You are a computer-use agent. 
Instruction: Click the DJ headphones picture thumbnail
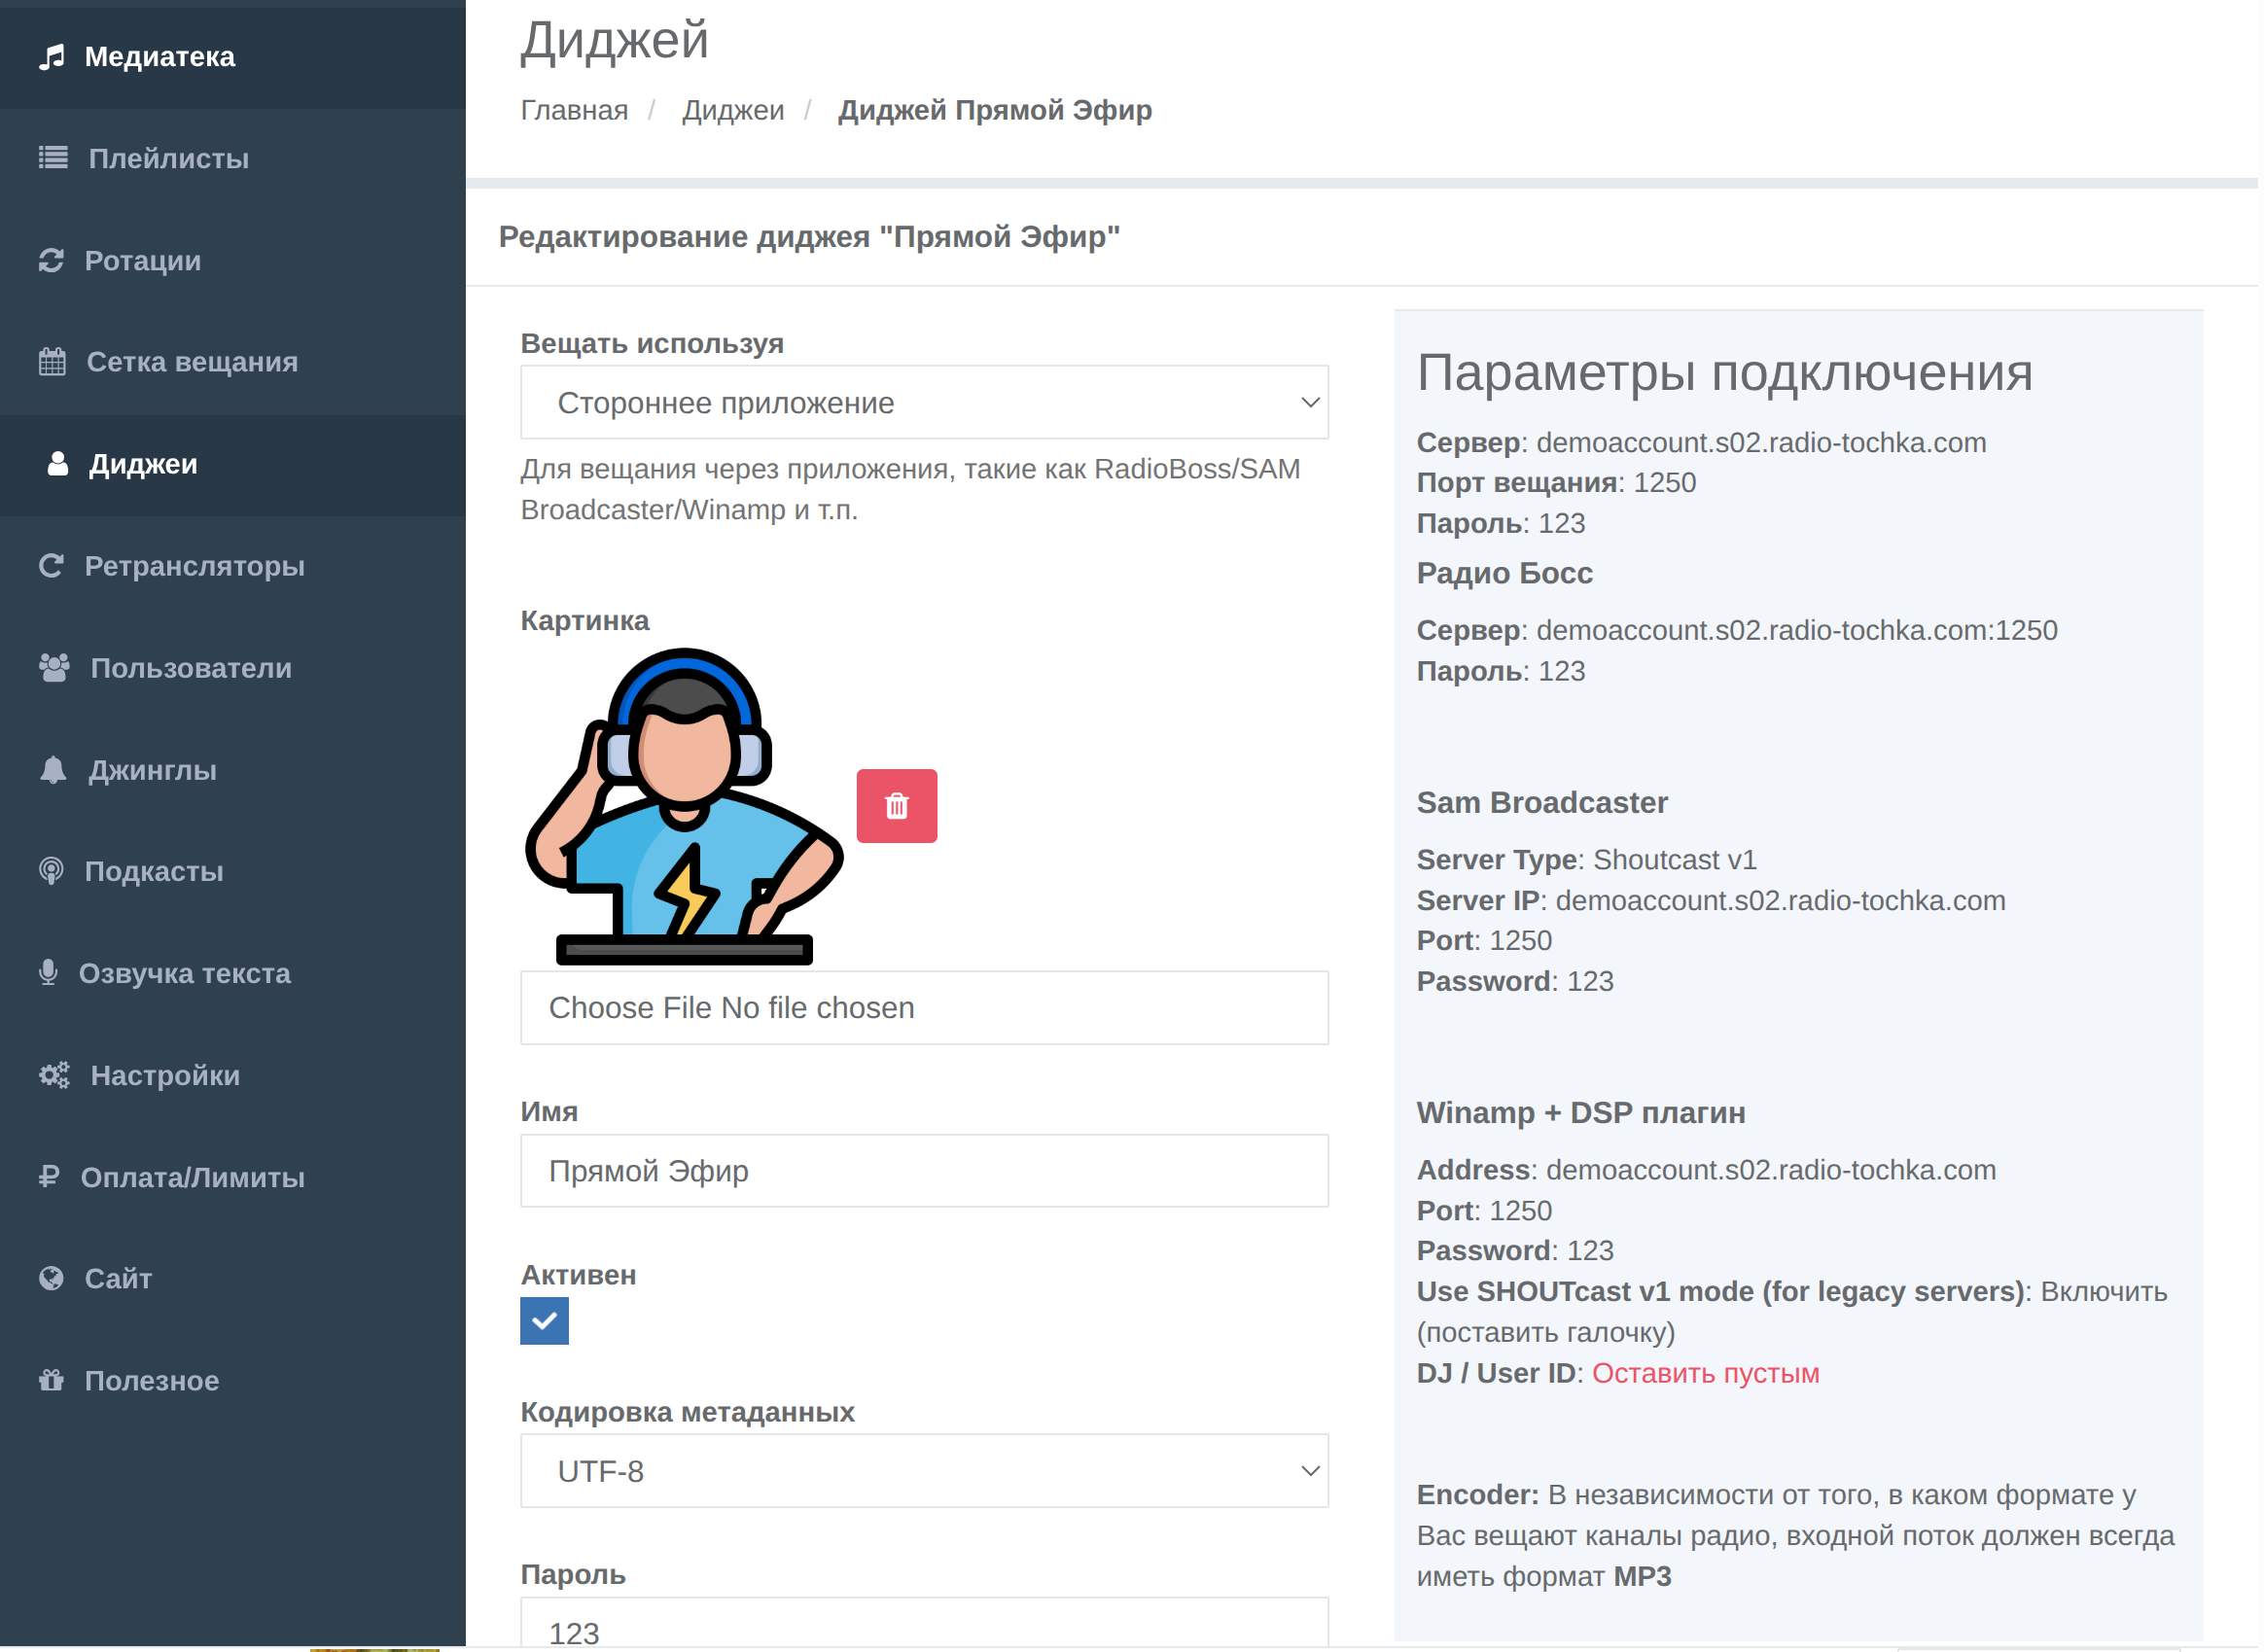684,806
